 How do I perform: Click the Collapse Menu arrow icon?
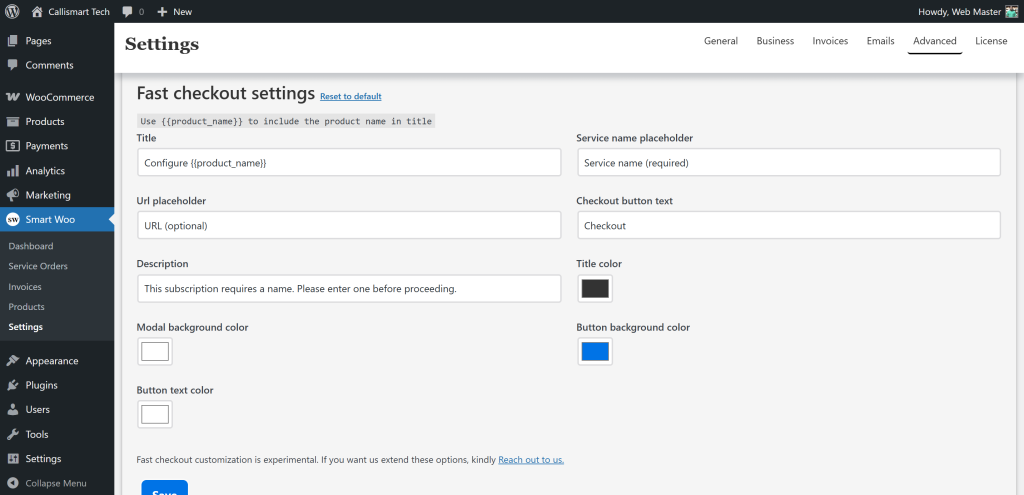click(12, 483)
